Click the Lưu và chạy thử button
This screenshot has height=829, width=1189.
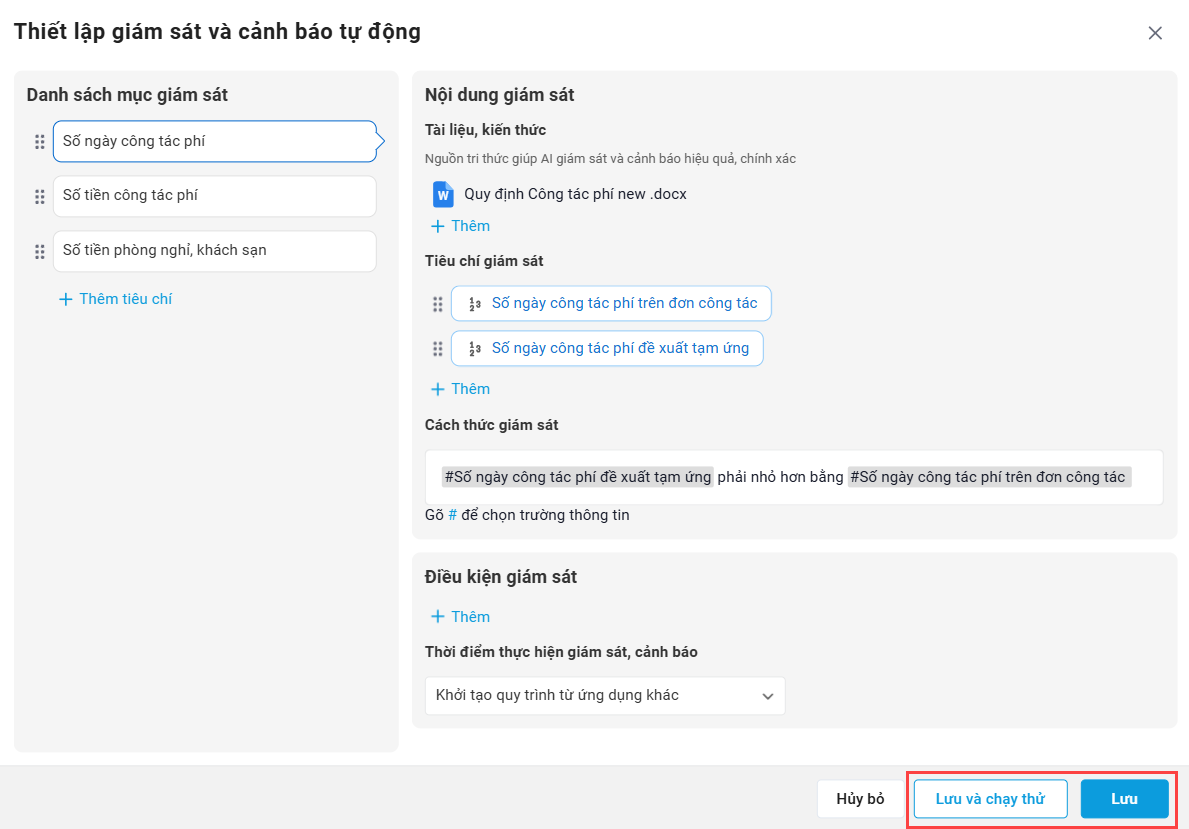pos(990,799)
